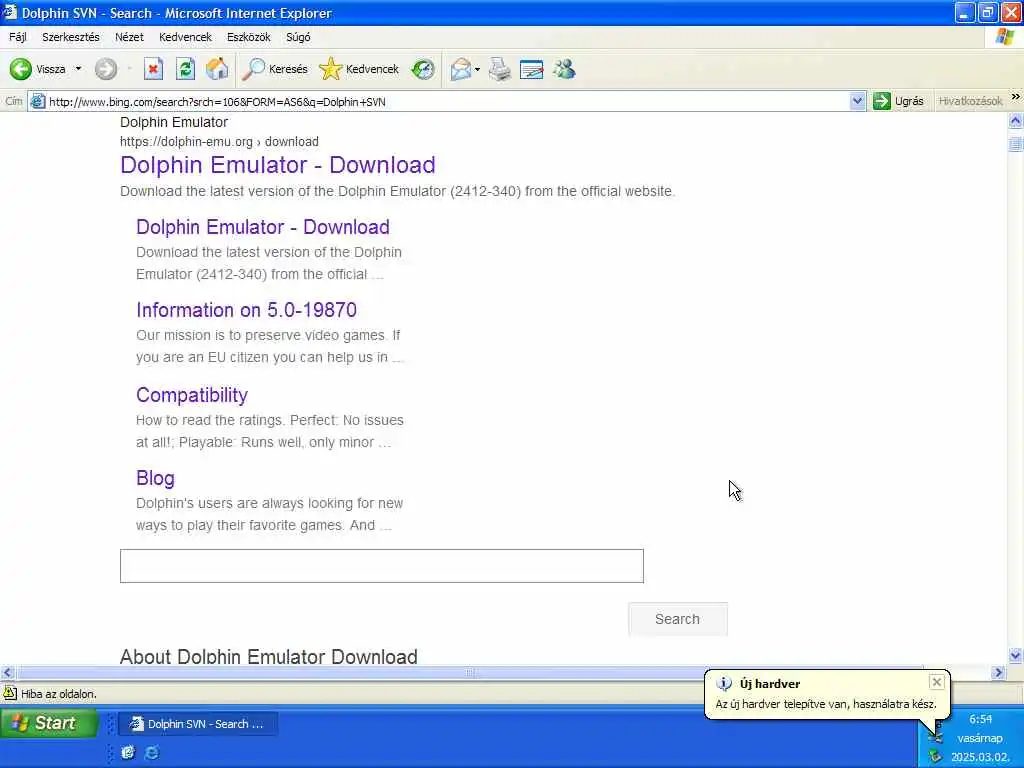Stop loading with the red X icon
This screenshot has height=768, width=1024.
pos(153,69)
